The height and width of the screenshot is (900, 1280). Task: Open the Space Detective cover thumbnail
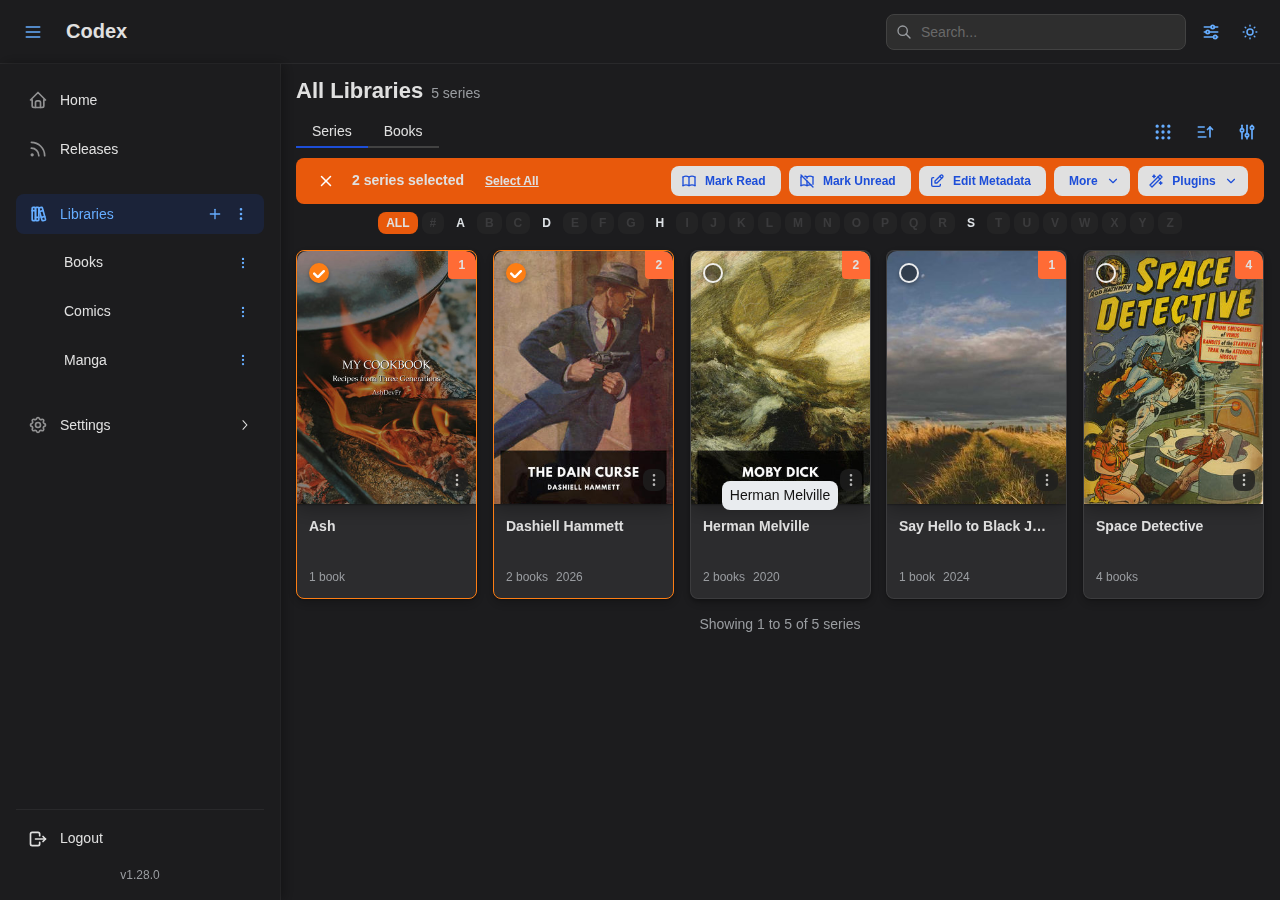click(x=1173, y=378)
